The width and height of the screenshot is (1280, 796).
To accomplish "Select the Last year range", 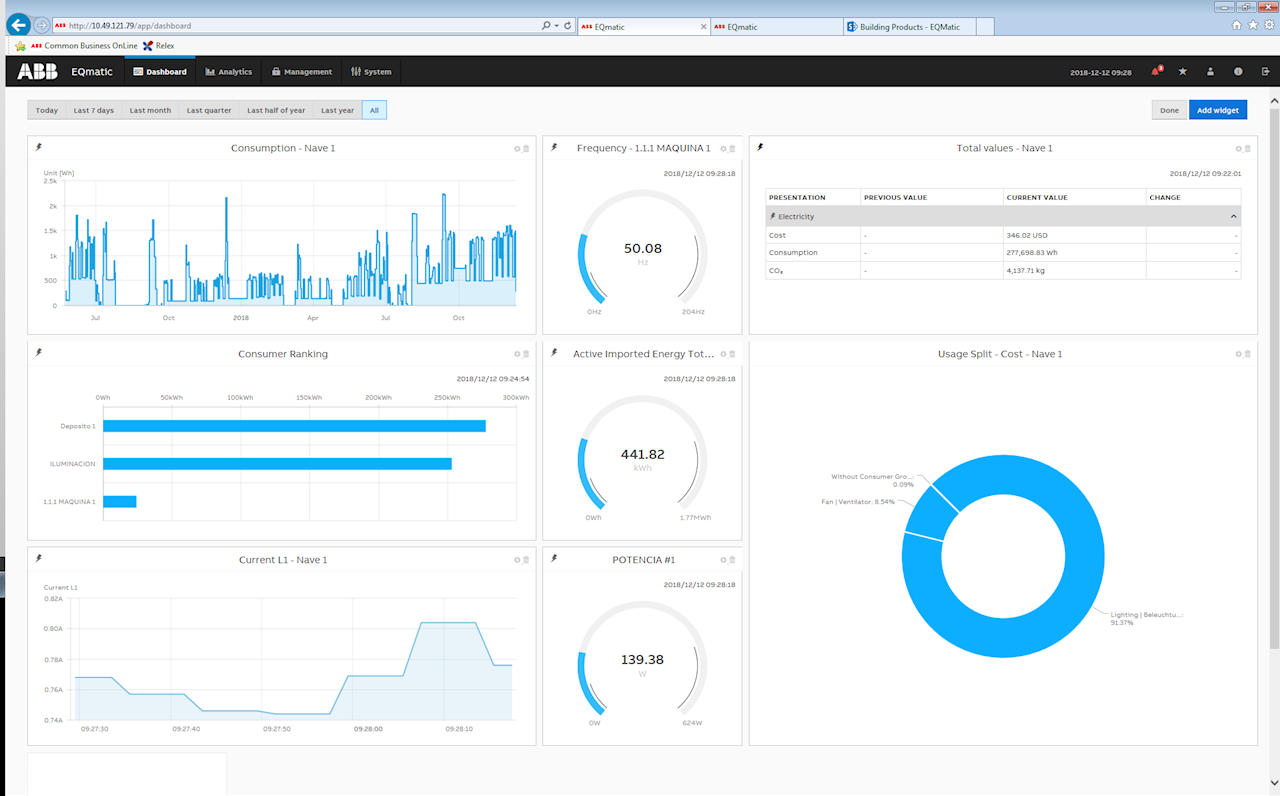I will point(338,110).
